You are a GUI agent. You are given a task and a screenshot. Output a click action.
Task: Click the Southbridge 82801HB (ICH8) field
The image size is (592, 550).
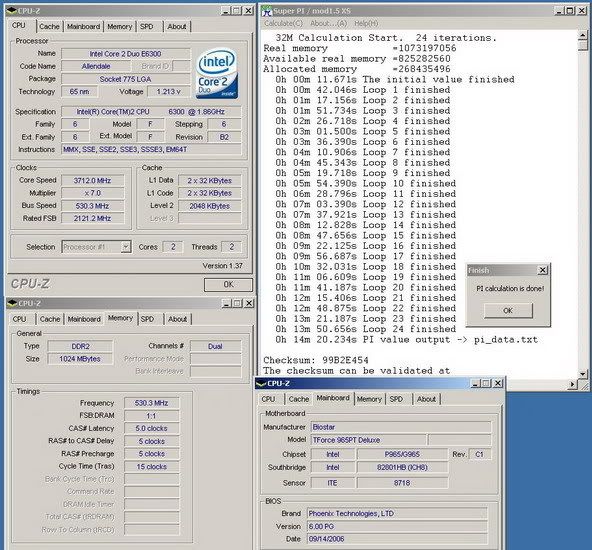pyautogui.click(x=402, y=467)
